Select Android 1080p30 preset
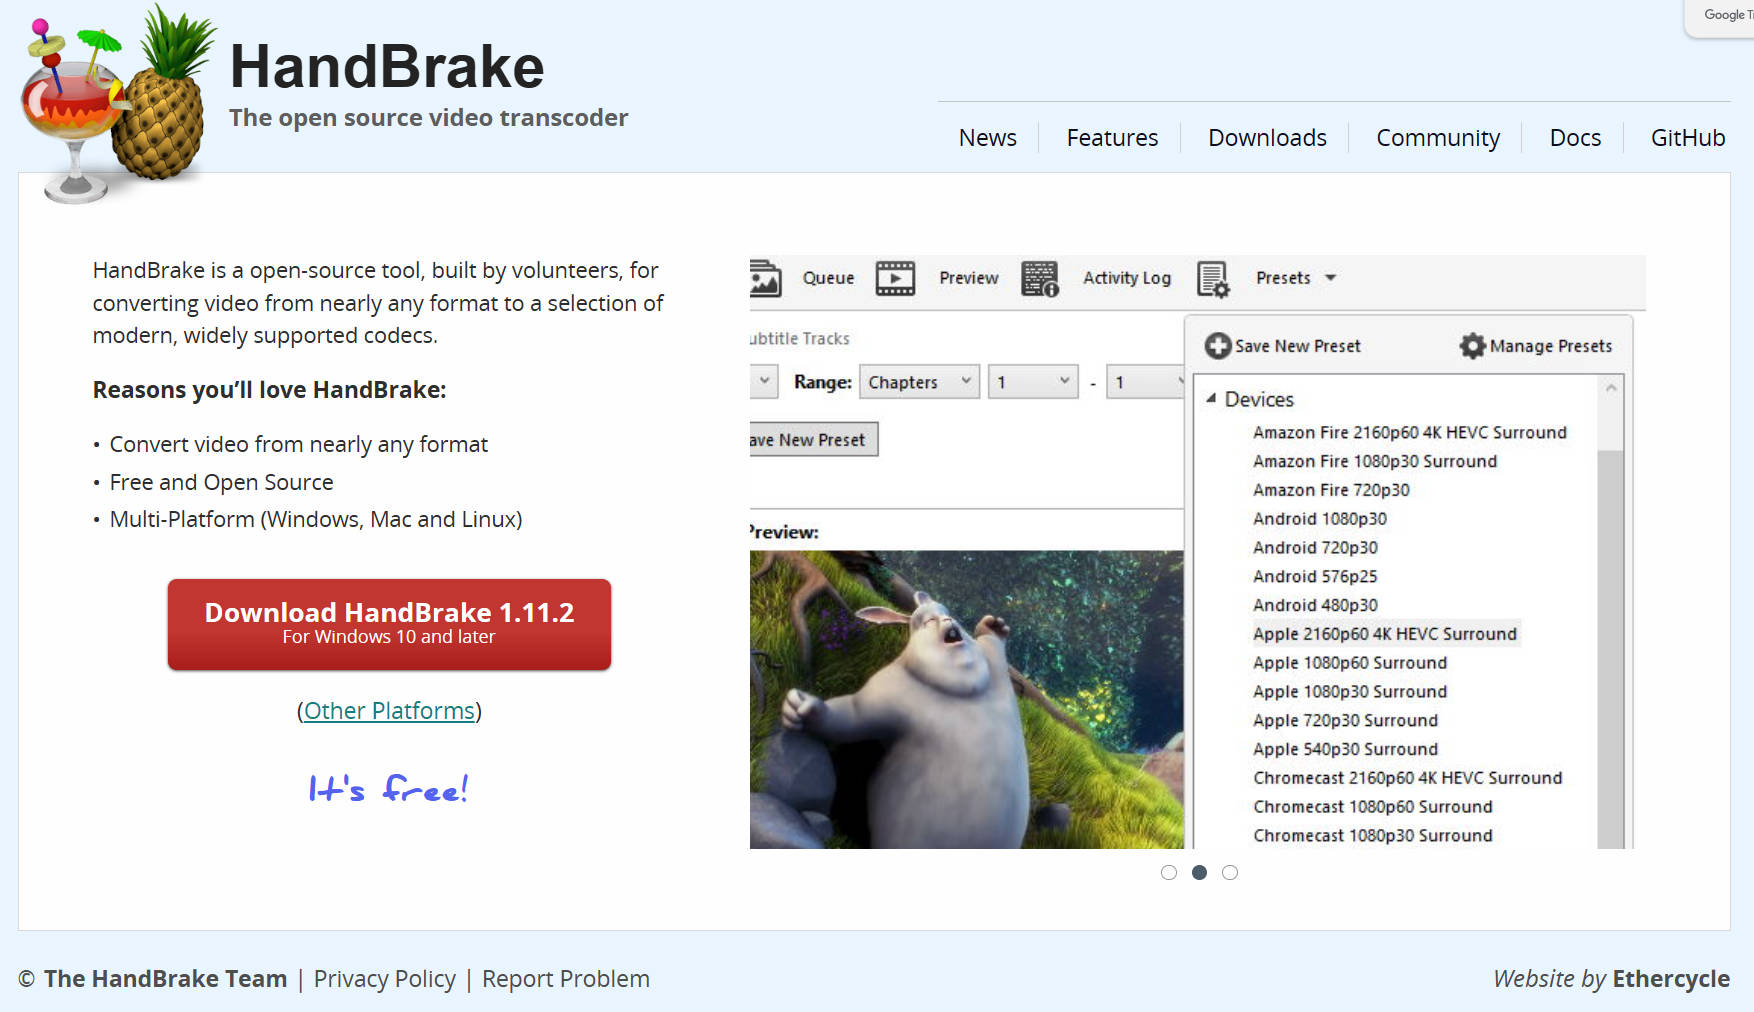 [x=1320, y=519]
